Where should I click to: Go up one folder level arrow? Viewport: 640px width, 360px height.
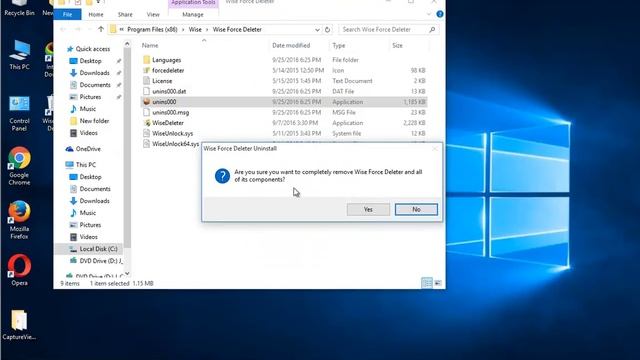(101, 29)
